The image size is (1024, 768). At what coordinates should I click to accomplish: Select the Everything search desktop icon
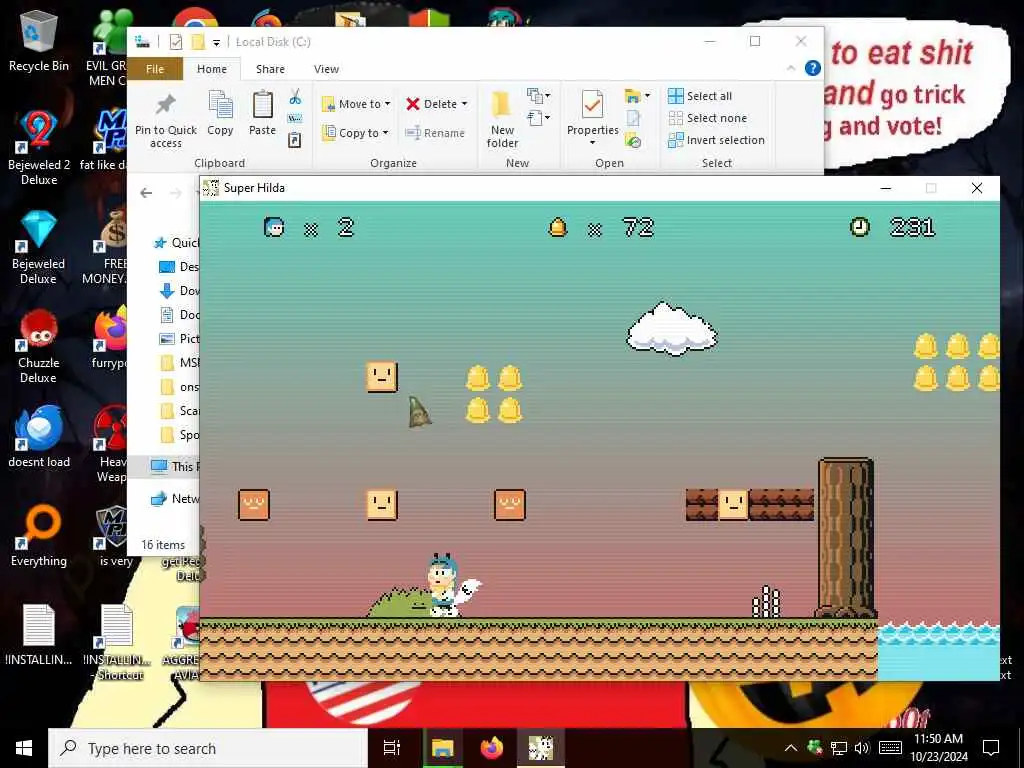point(39,536)
